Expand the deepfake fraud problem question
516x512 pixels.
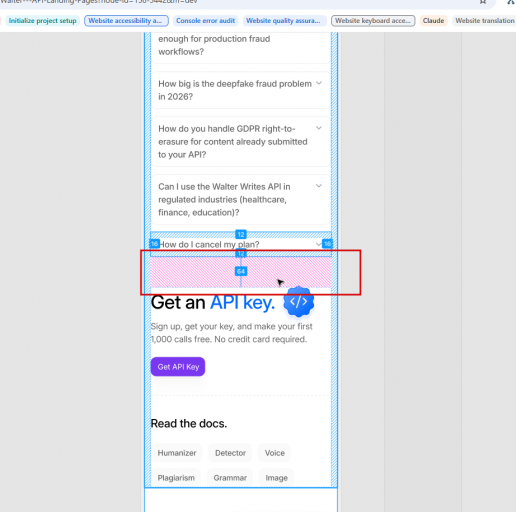[x=241, y=90]
